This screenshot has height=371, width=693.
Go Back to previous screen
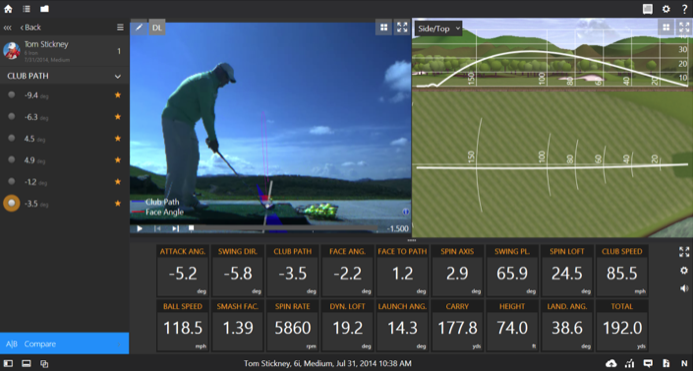click(30, 27)
